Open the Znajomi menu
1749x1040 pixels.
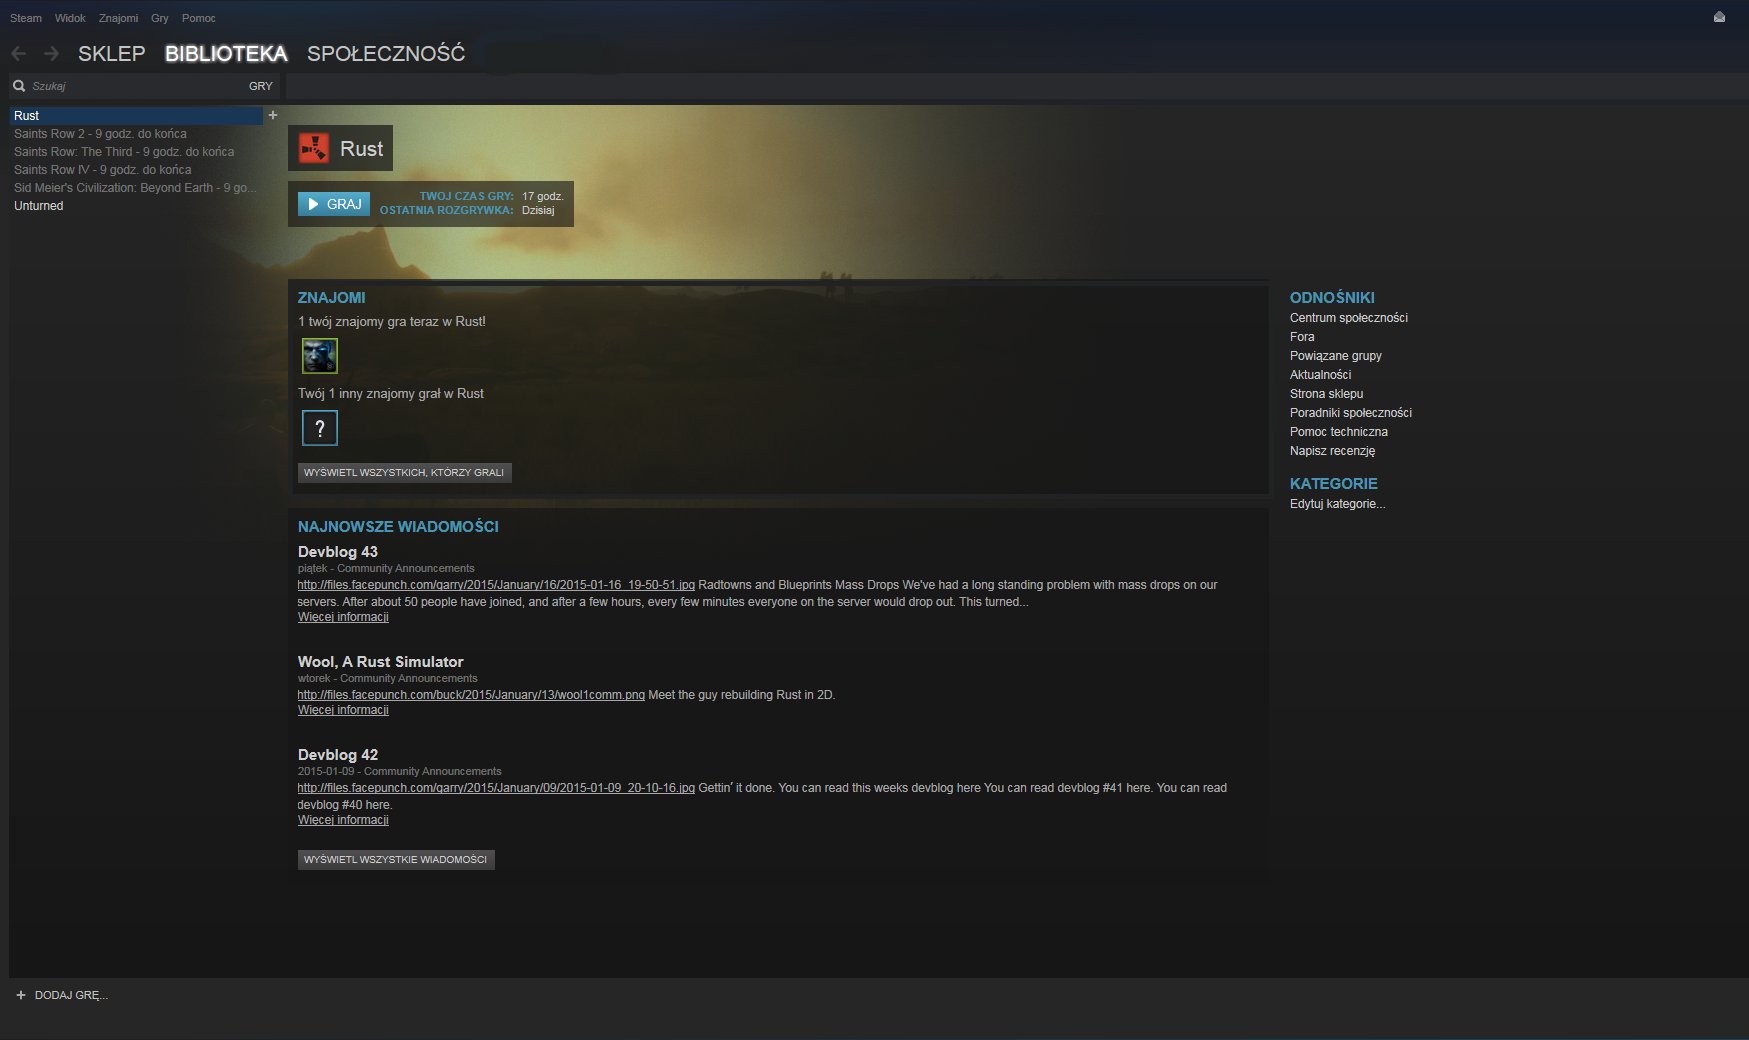[x=118, y=18]
